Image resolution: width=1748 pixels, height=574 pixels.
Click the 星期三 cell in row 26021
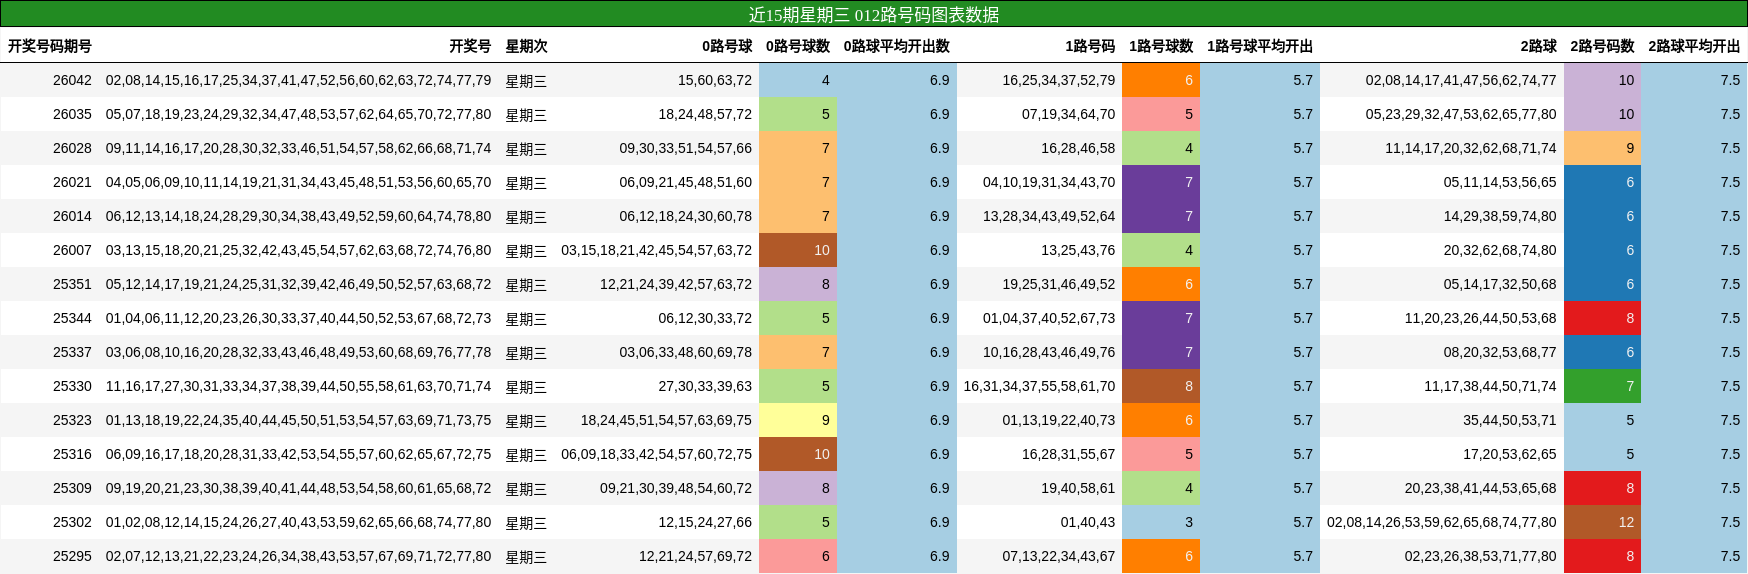point(526,183)
